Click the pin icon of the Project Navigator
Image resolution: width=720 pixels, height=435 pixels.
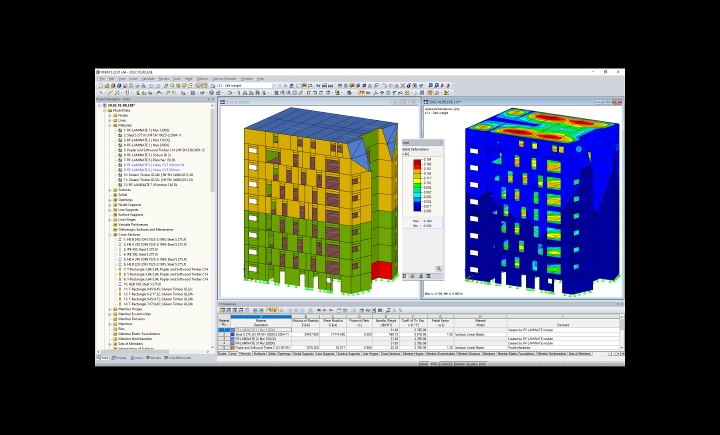click(x=208, y=99)
